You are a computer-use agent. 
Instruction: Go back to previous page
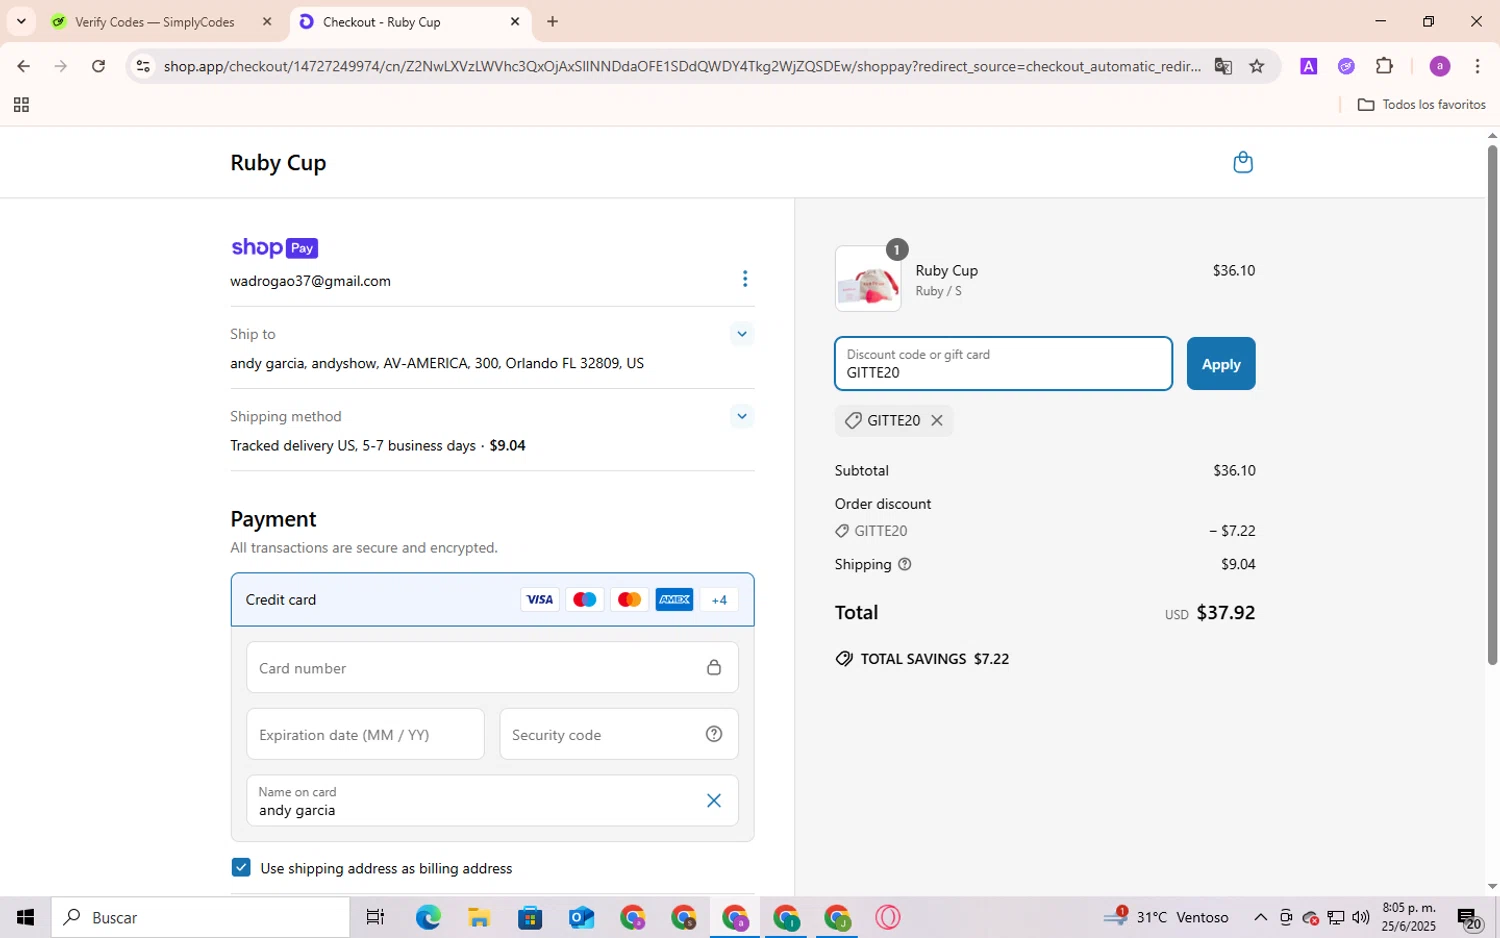click(x=23, y=66)
